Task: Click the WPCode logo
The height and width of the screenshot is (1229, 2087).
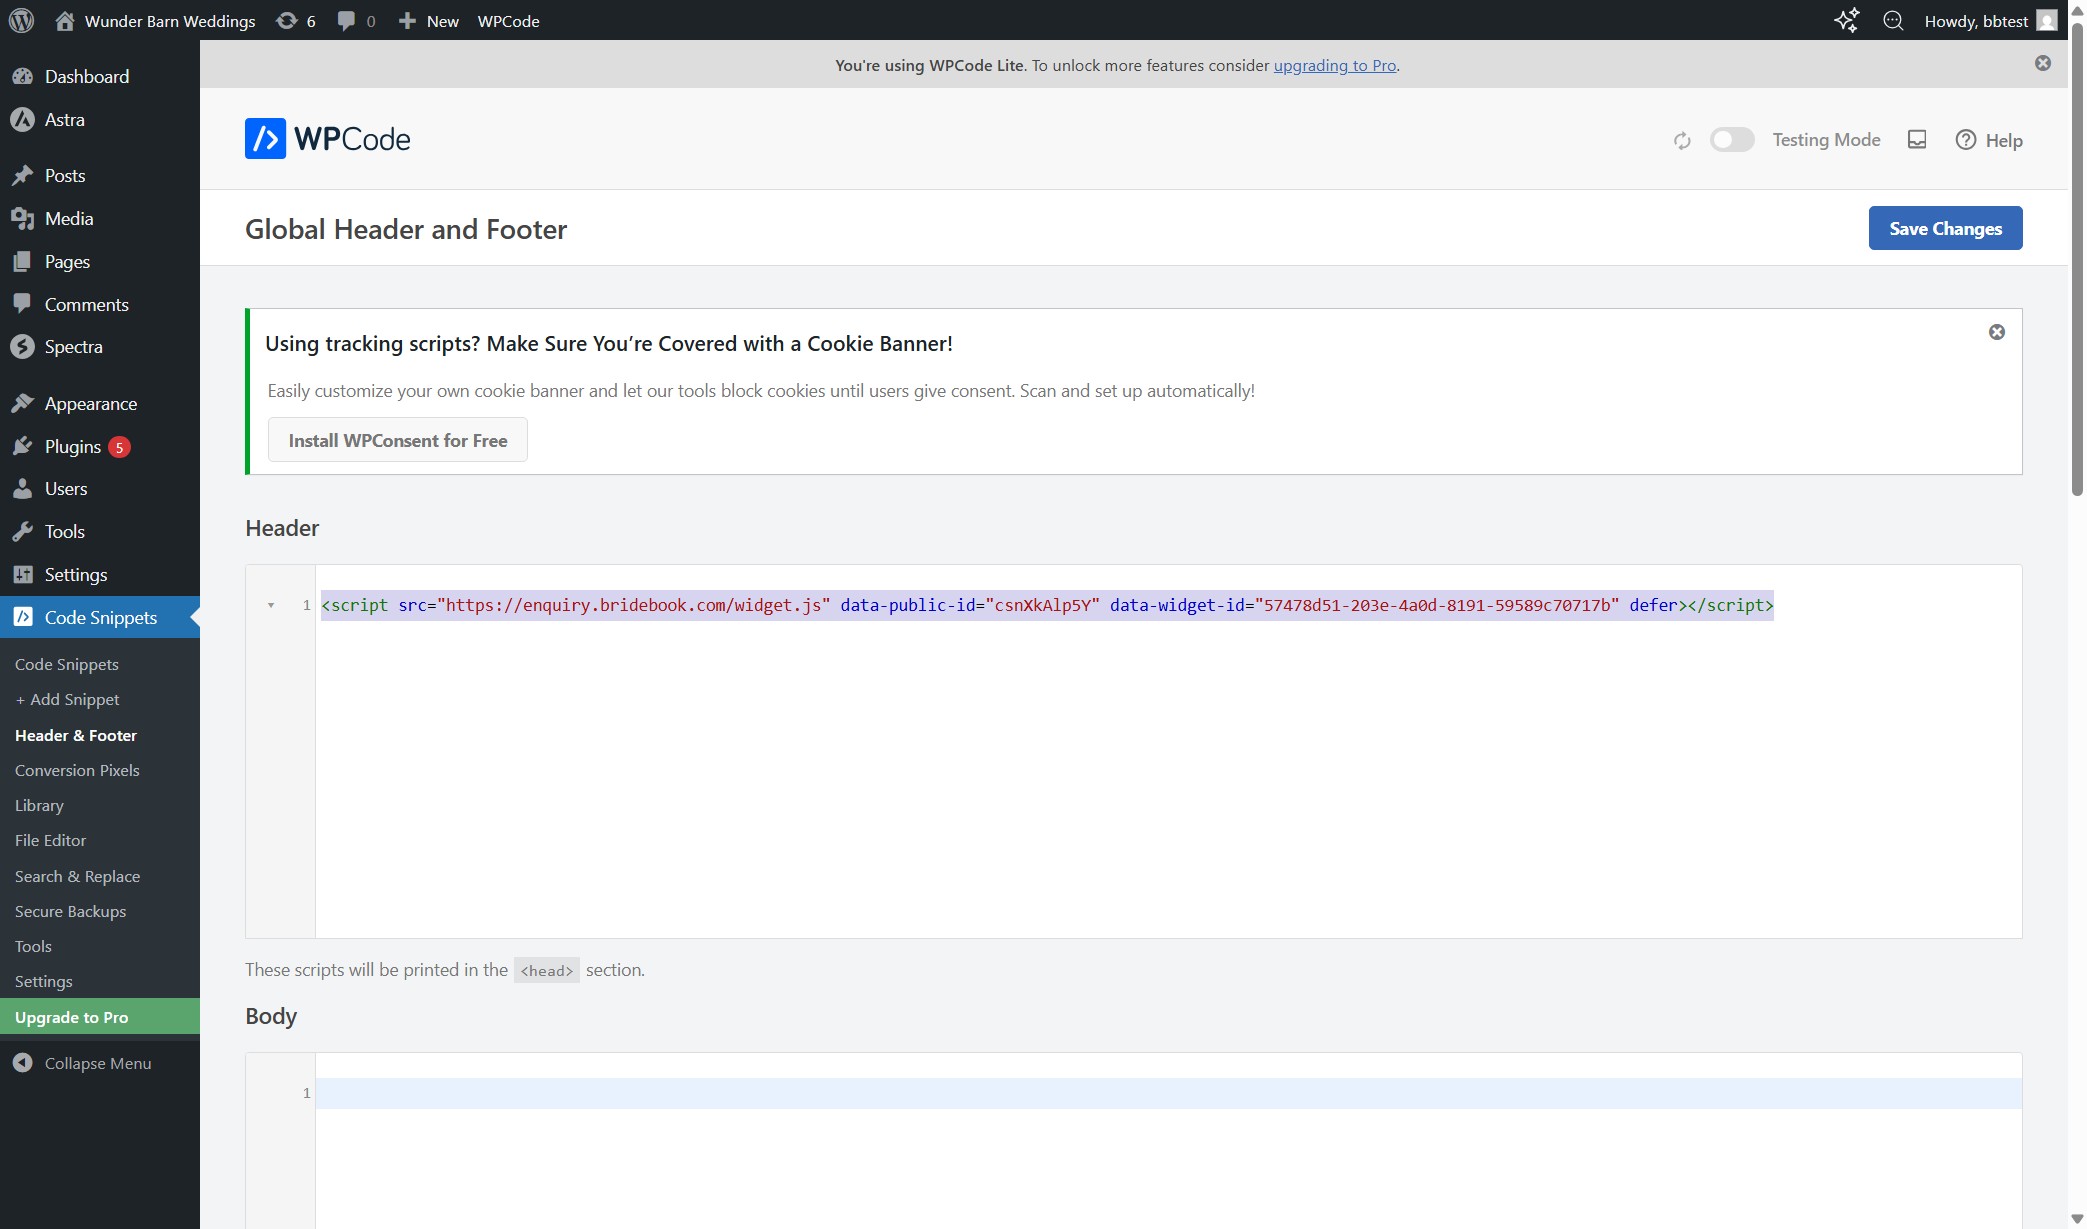Action: click(327, 139)
